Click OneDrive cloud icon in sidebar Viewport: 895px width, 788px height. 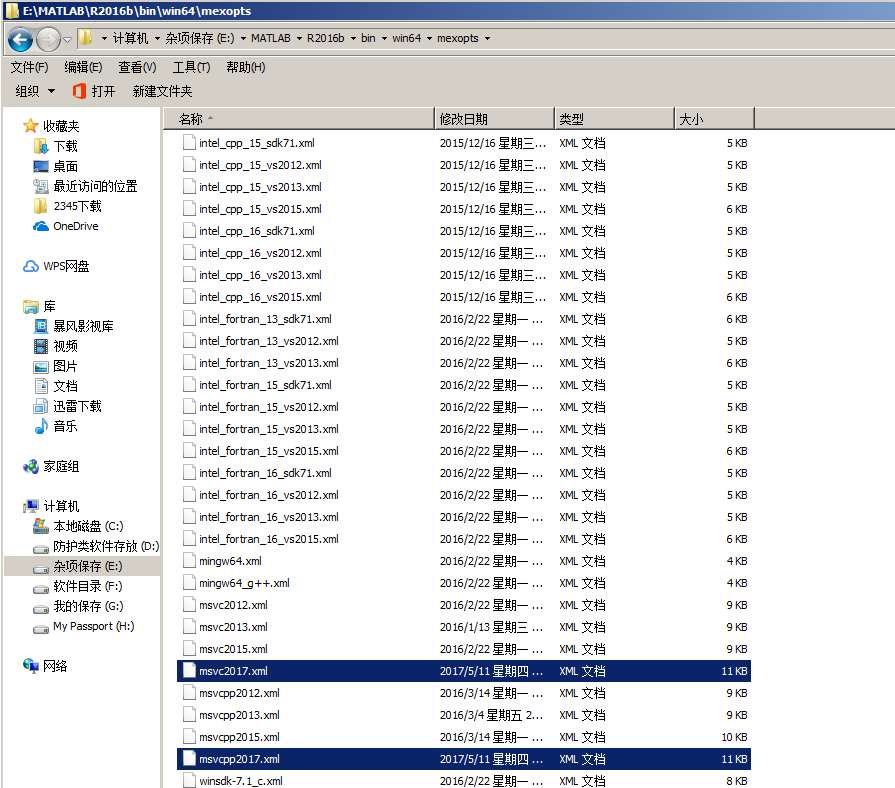(41, 226)
